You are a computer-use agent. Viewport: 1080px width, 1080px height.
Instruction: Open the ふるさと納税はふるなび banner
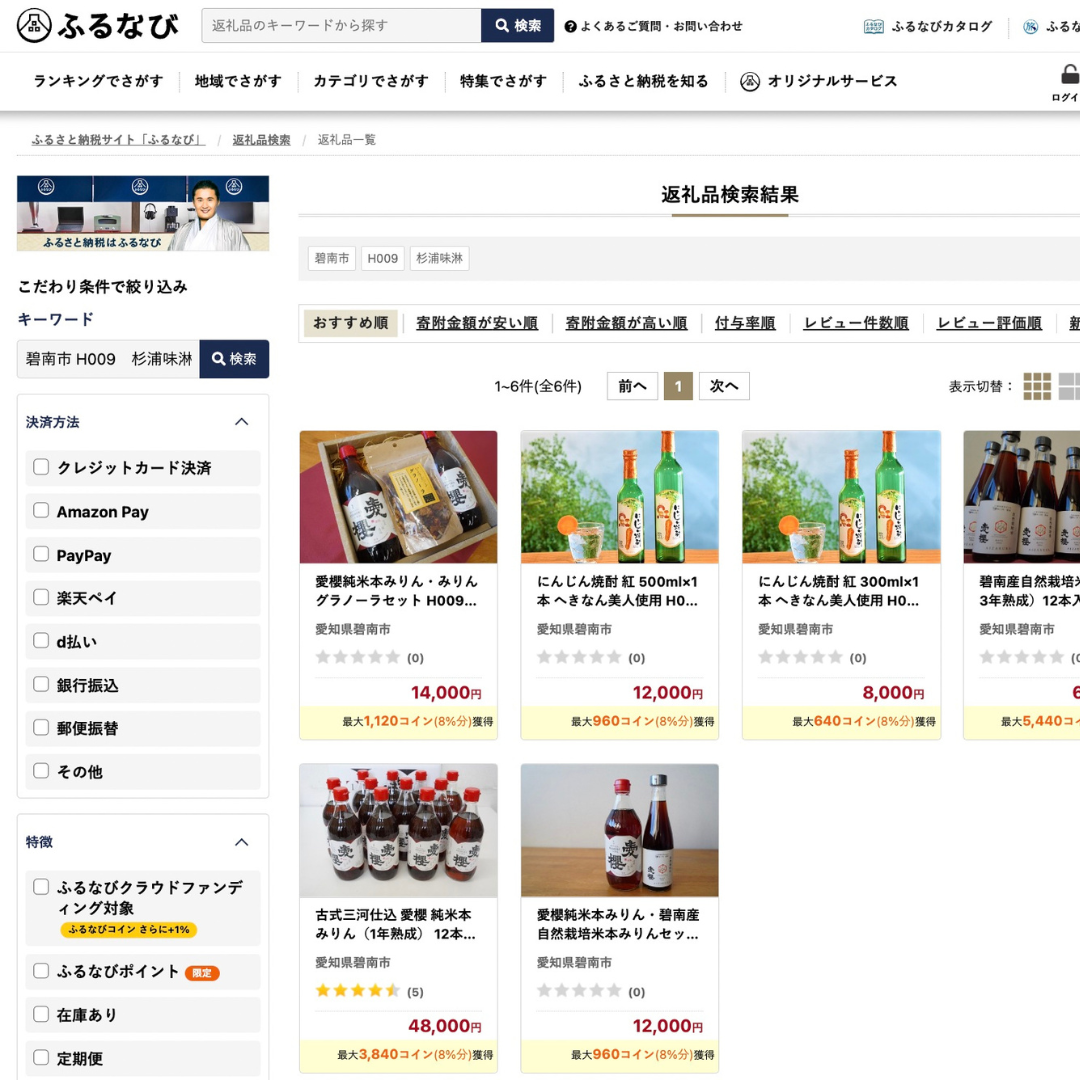coord(143,214)
